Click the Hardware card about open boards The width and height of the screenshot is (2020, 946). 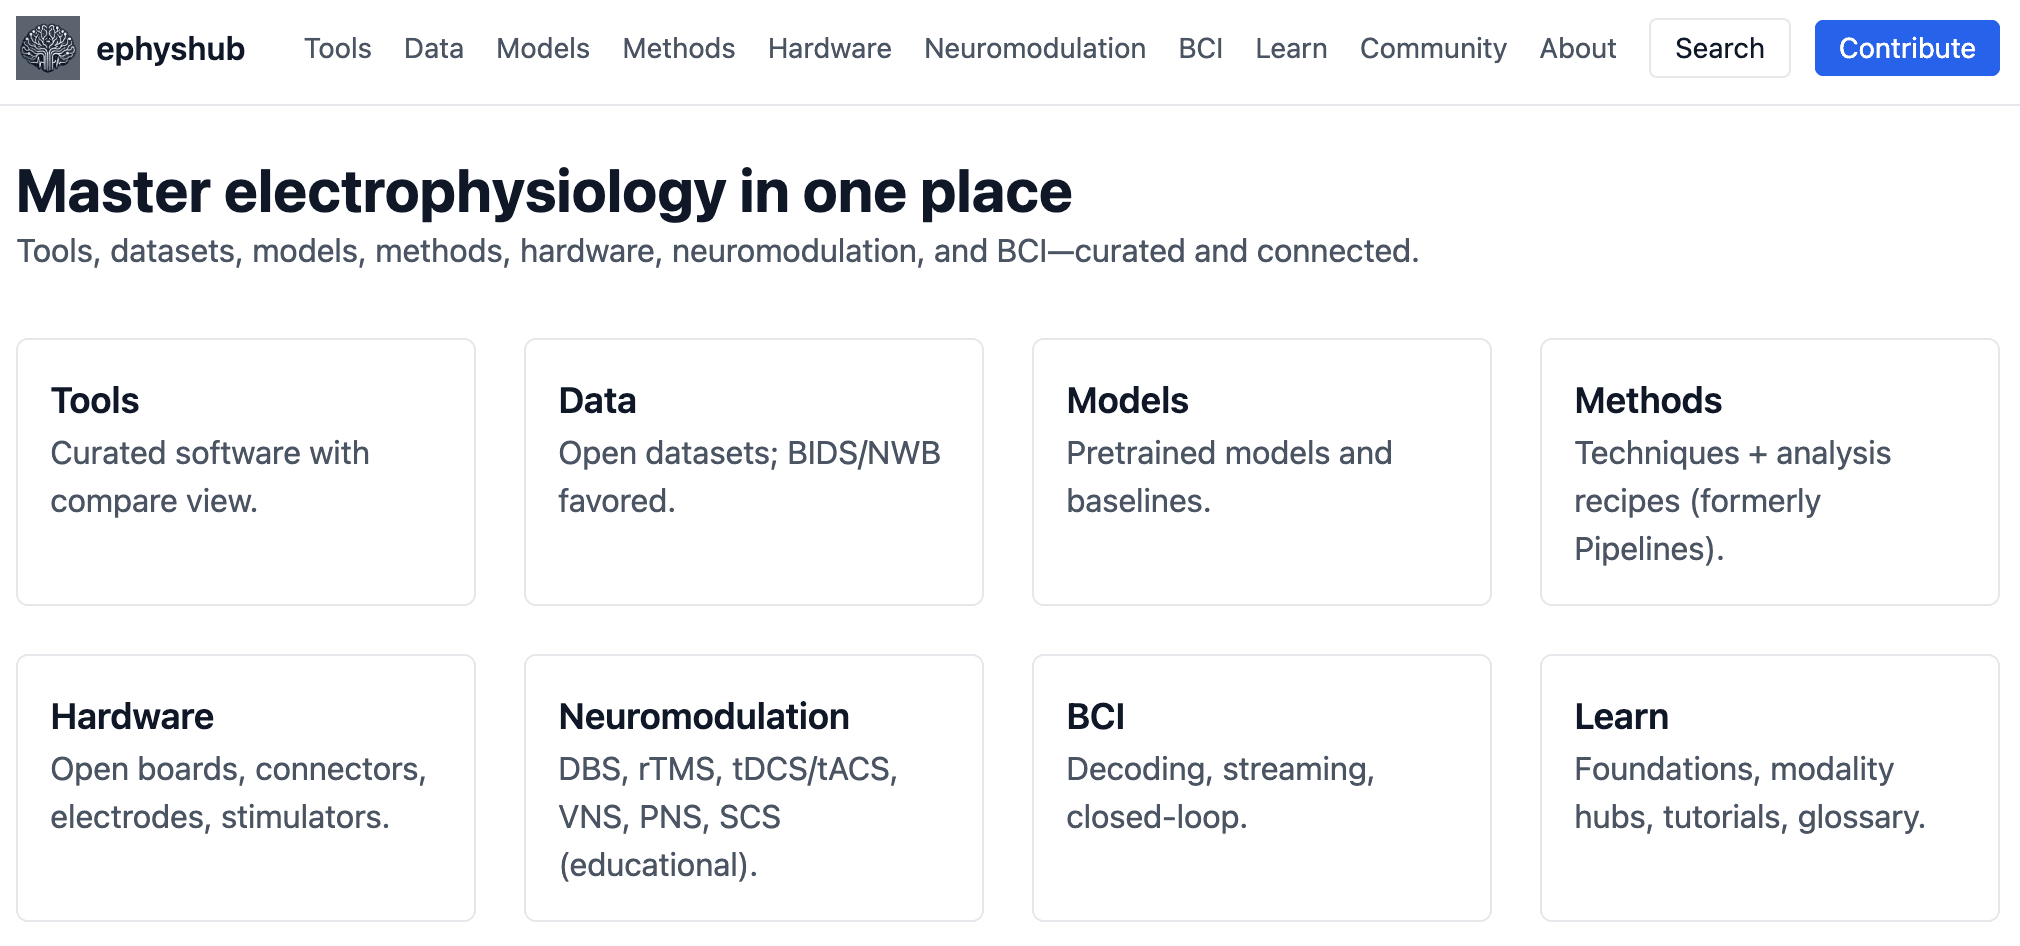click(246, 787)
